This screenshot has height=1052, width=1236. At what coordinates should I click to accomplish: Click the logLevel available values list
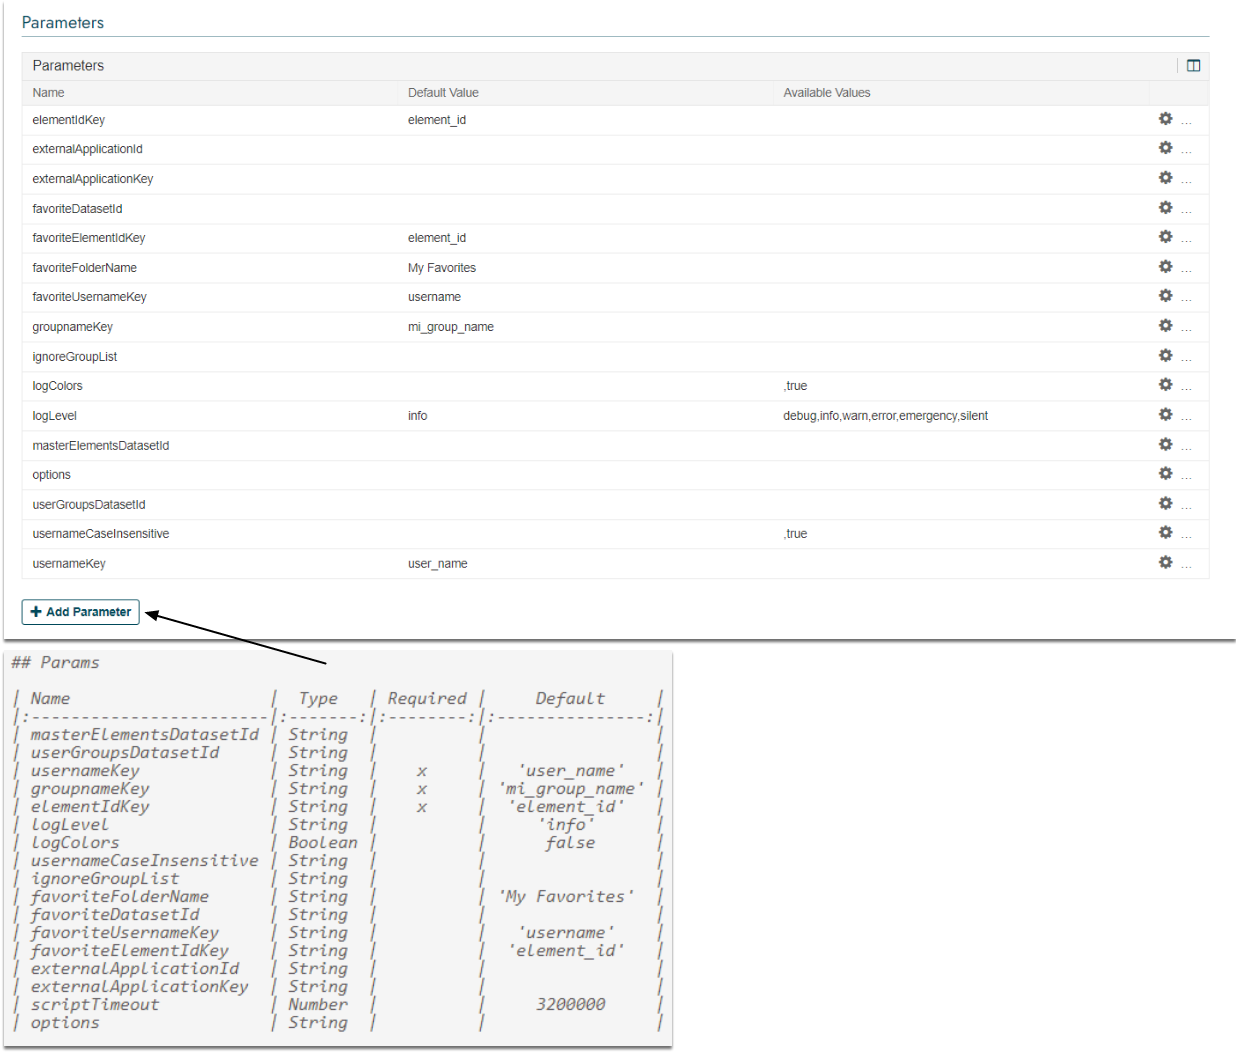click(885, 416)
